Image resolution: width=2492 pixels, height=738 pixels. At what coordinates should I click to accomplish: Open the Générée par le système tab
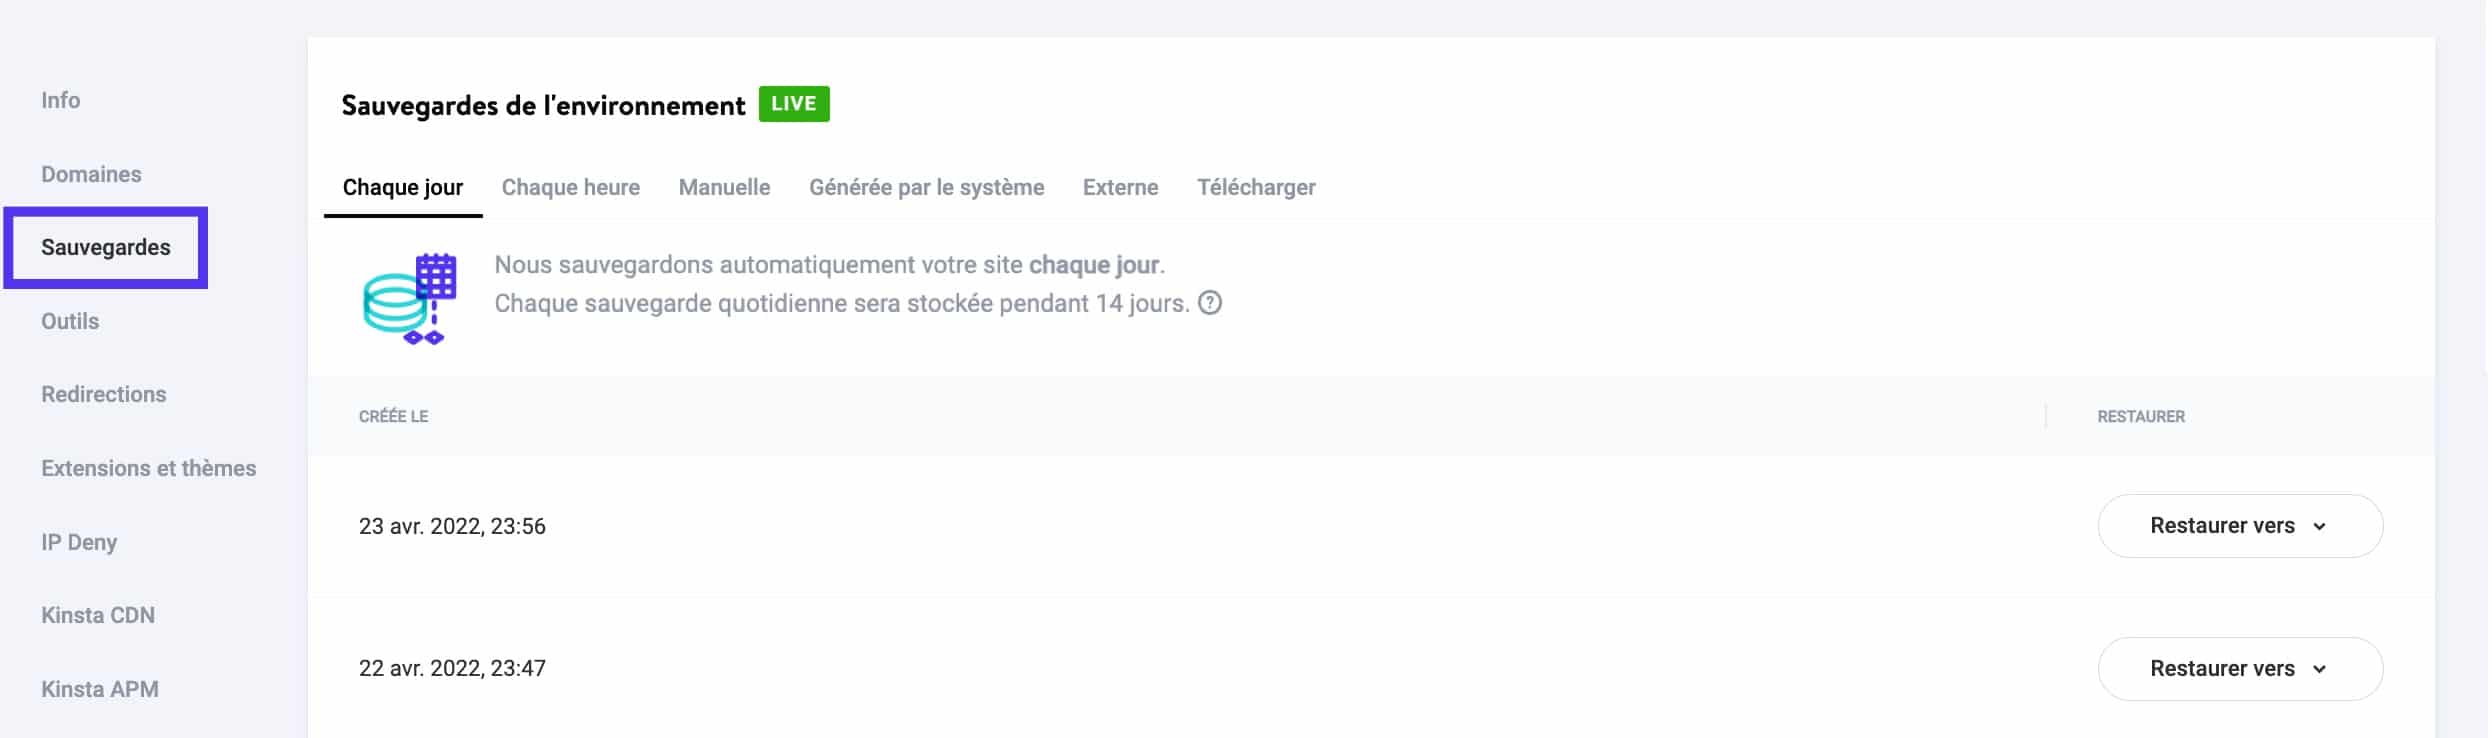click(x=926, y=187)
